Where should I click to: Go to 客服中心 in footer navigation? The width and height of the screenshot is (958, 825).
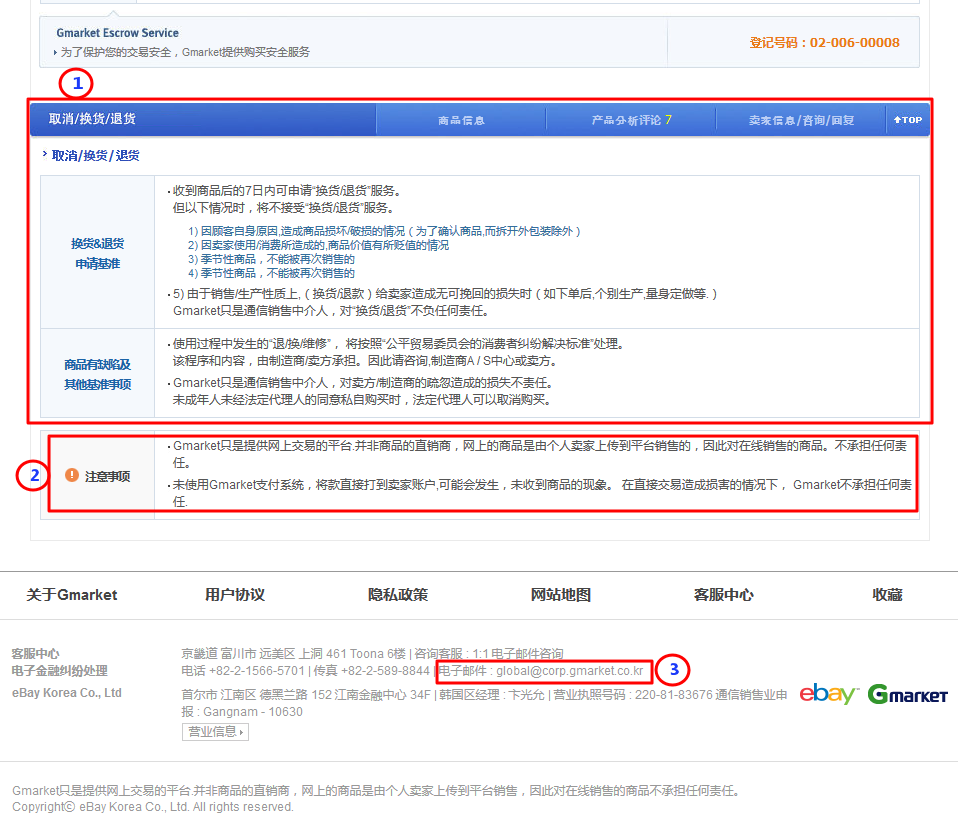pos(723,595)
